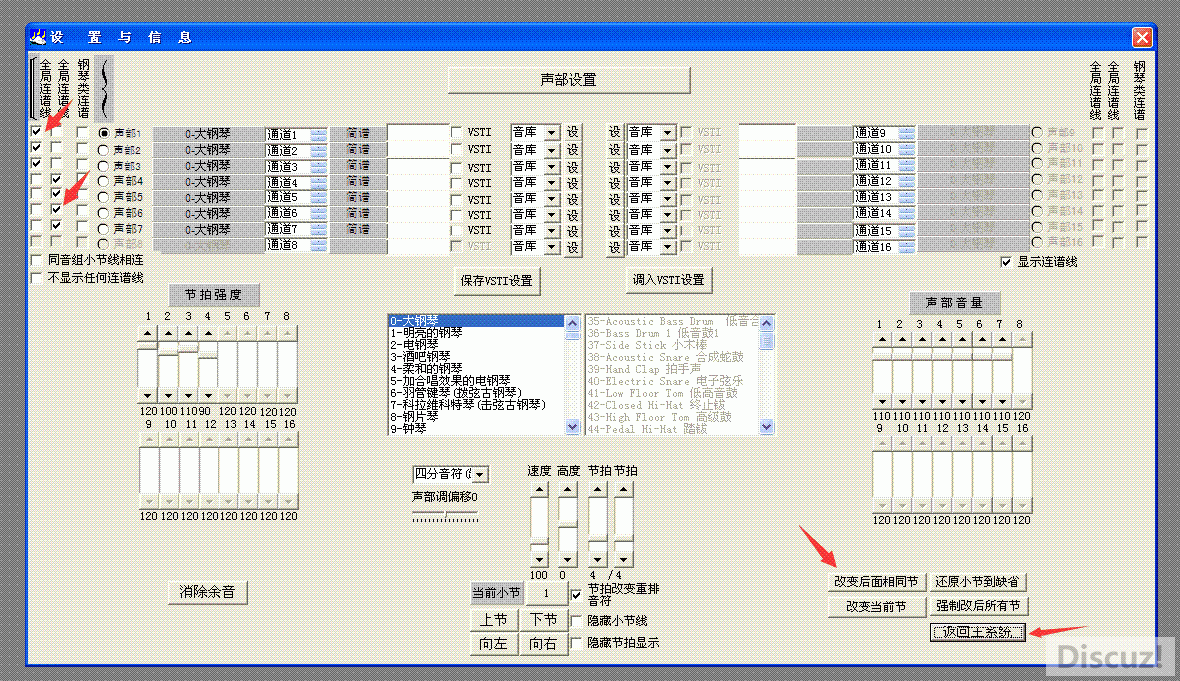Click the down arrow of 高度 slider
Image resolution: width=1180 pixels, height=681 pixels.
[567, 560]
